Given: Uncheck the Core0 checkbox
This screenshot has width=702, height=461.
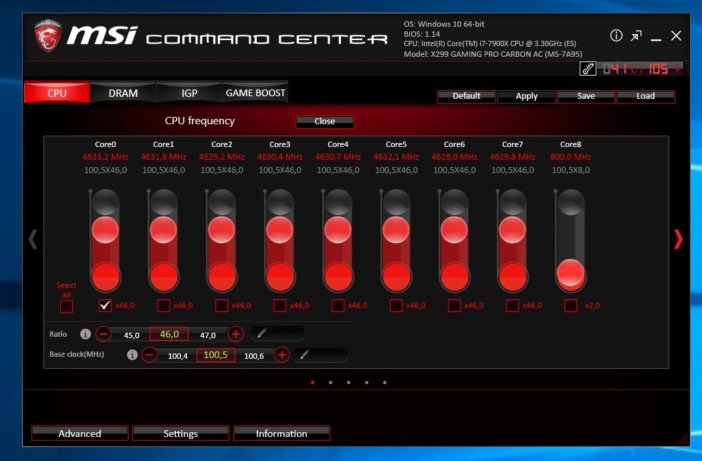Looking at the screenshot, I should [105, 306].
